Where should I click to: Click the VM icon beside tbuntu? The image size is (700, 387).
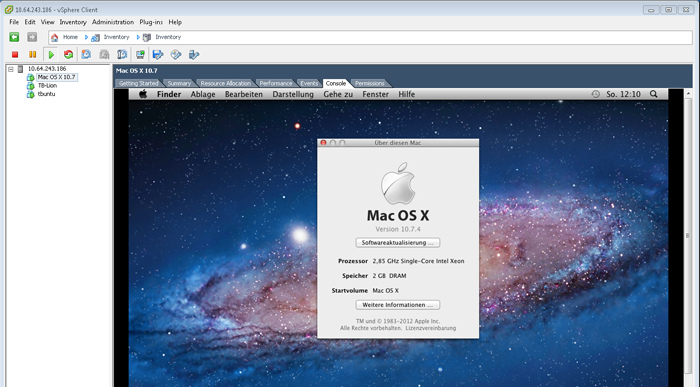(x=30, y=94)
